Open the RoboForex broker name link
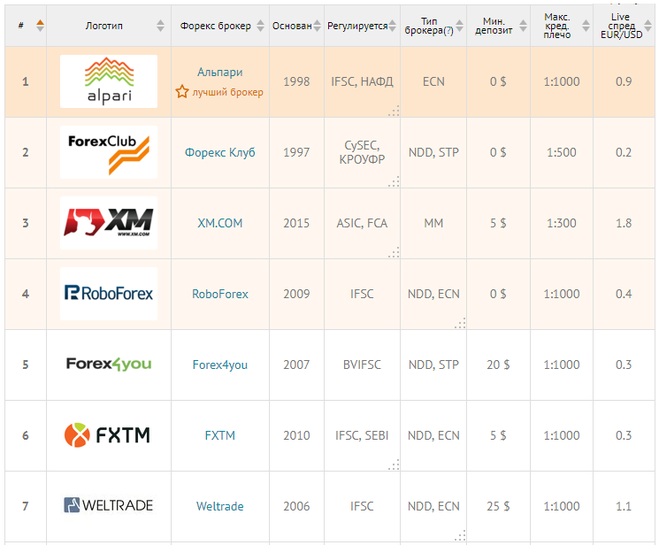Viewport: 659px width, 545px height. tap(220, 294)
